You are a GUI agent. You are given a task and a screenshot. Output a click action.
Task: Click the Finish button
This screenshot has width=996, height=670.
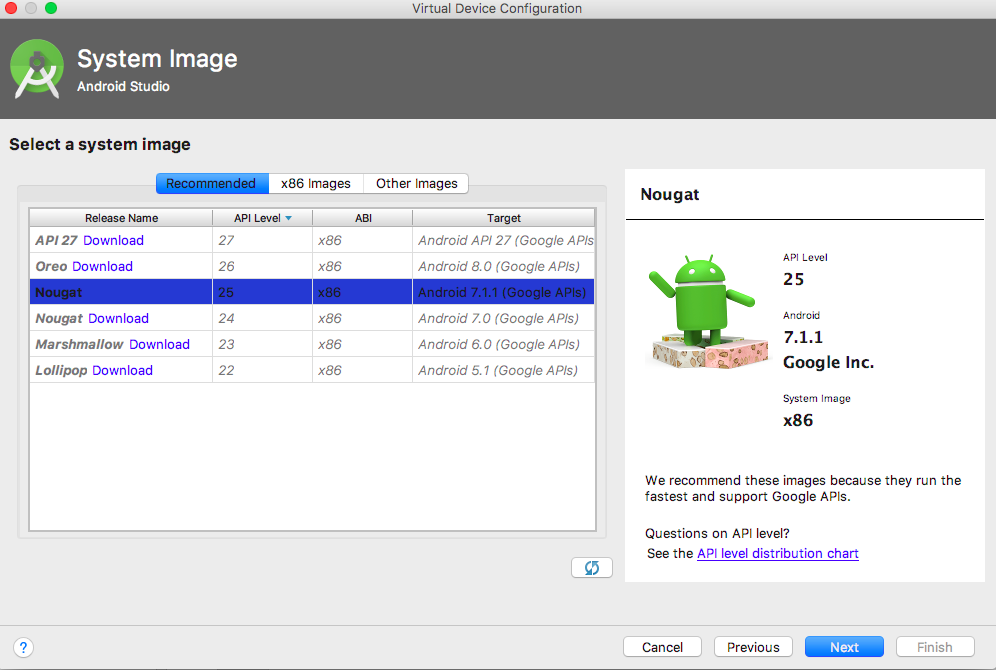pyautogui.click(x=935, y=647)
